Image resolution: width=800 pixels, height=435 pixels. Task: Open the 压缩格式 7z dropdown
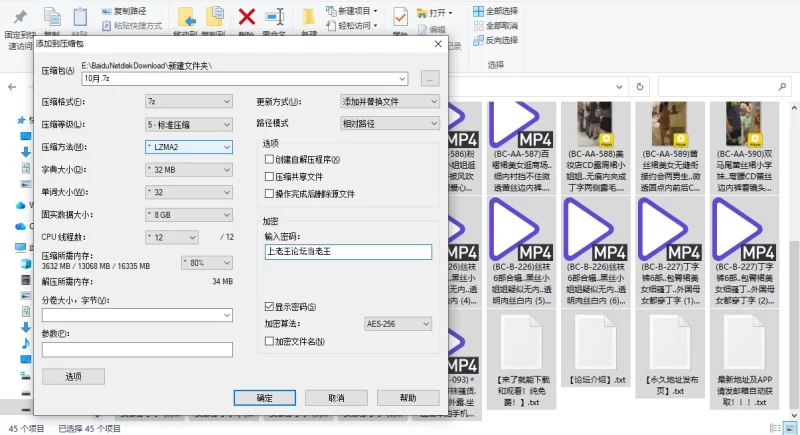click(x=189, y=102)
